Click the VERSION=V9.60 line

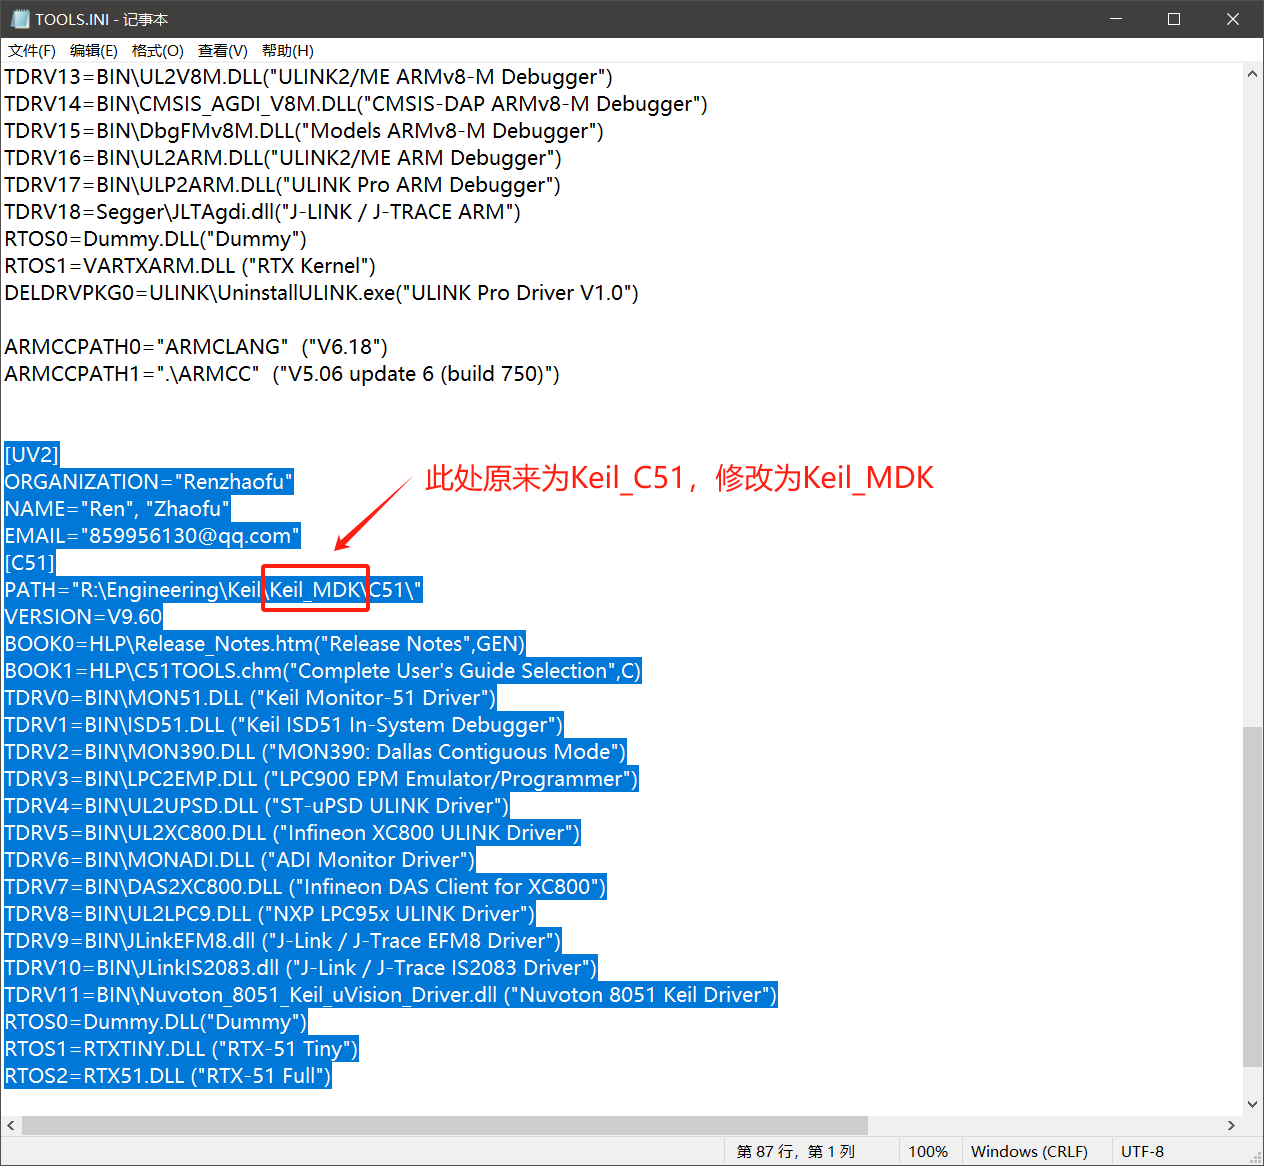pyautogui.click(x=83, y=617)
